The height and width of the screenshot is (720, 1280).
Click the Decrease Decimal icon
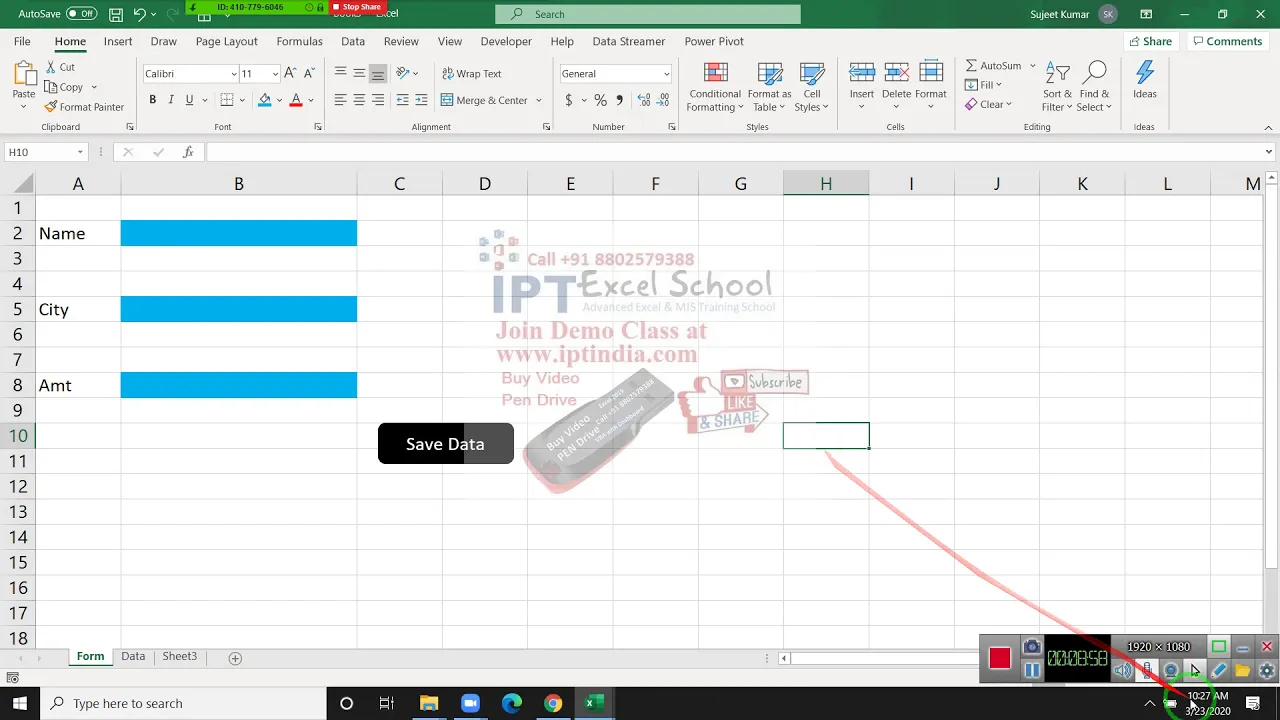[664, 100]
